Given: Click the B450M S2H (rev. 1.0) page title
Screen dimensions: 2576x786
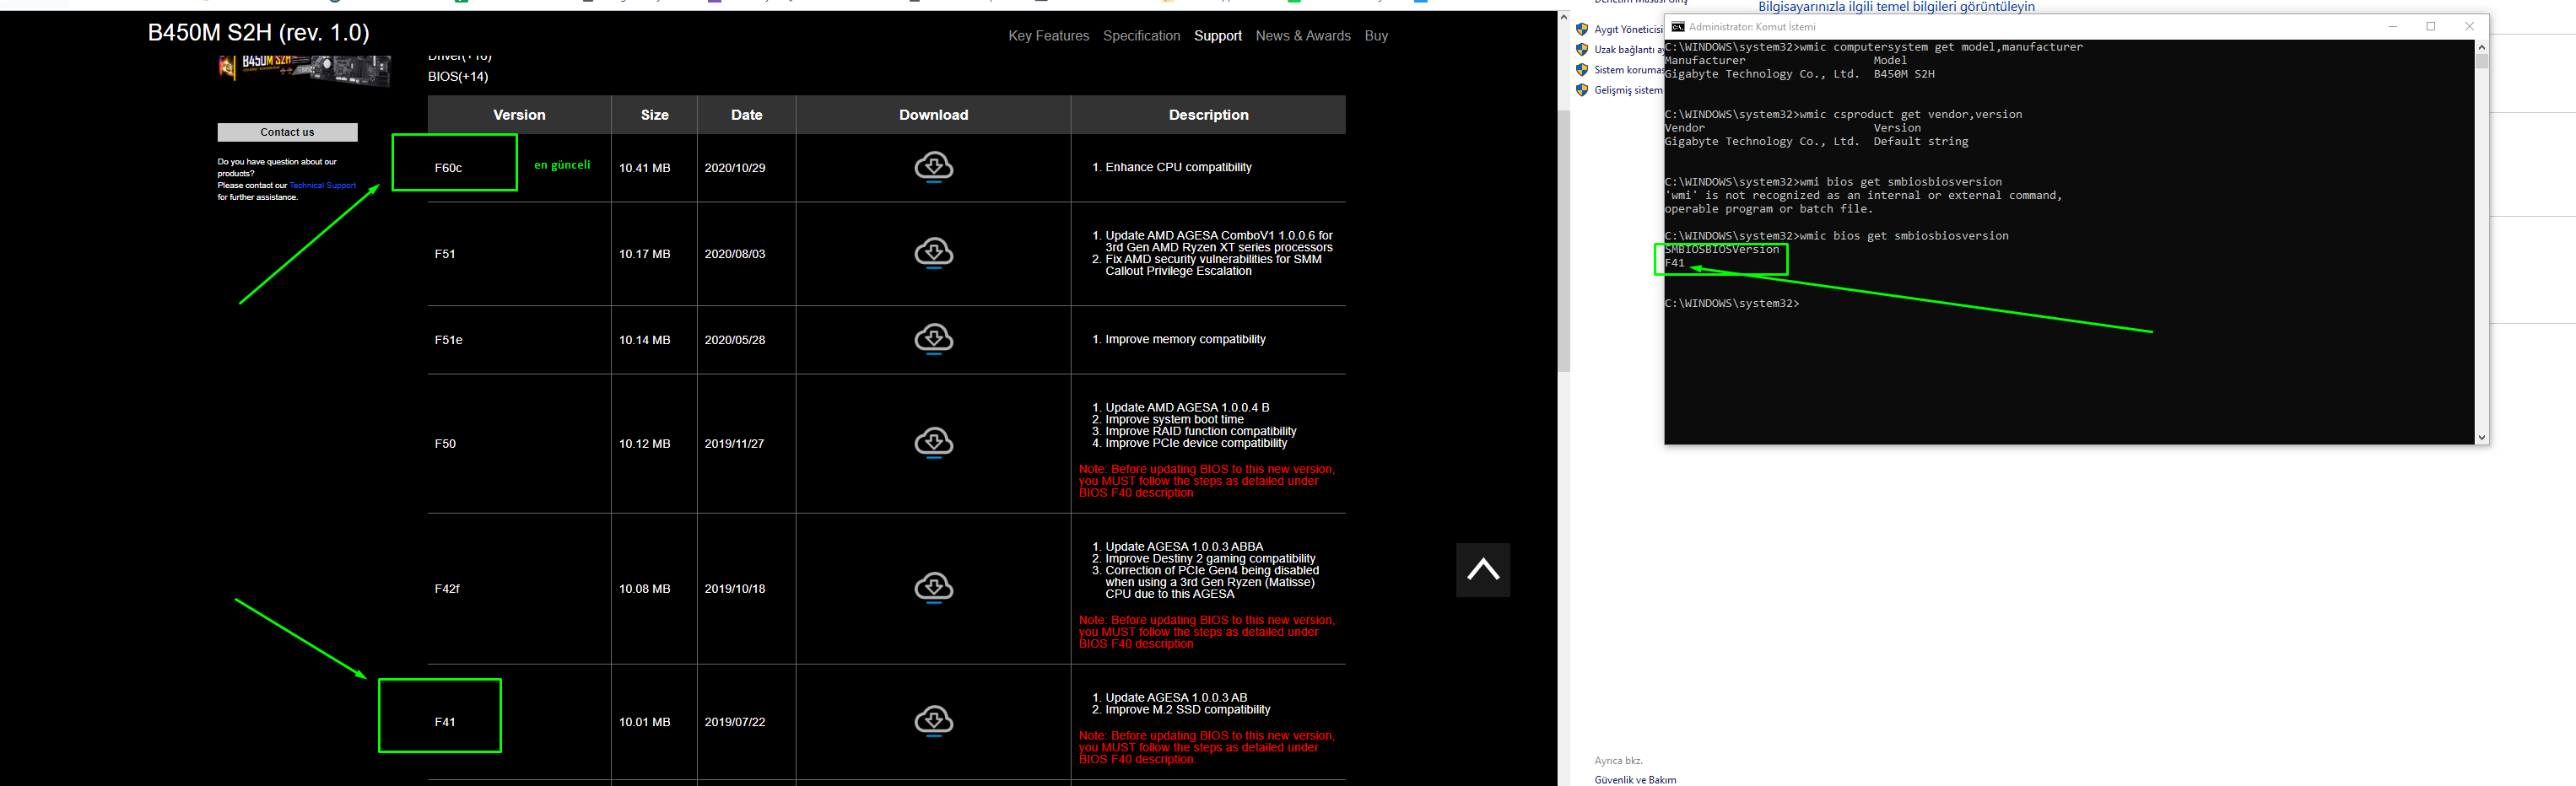Looking at the screenshot, I should (x=258, y=33).
